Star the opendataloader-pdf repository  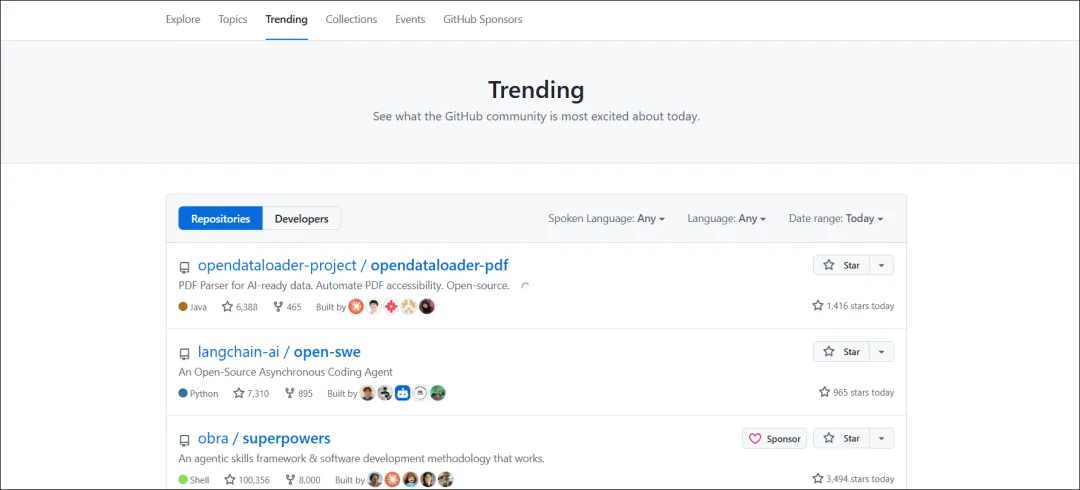tap(842, 265)
